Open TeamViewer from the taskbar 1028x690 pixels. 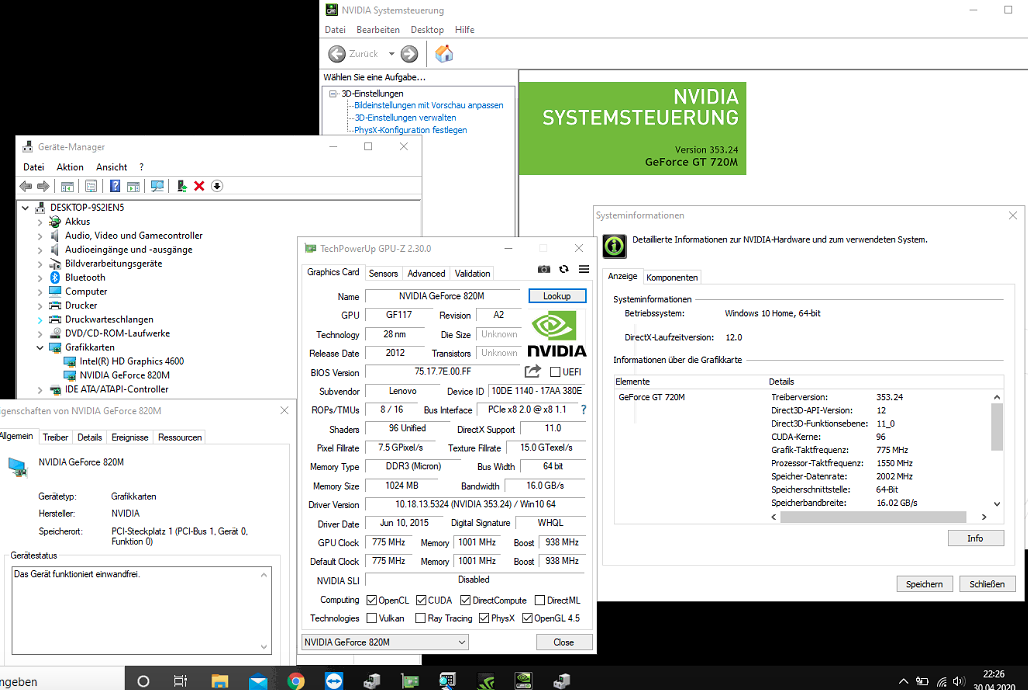pyautogui.click(x=334, y=681)
